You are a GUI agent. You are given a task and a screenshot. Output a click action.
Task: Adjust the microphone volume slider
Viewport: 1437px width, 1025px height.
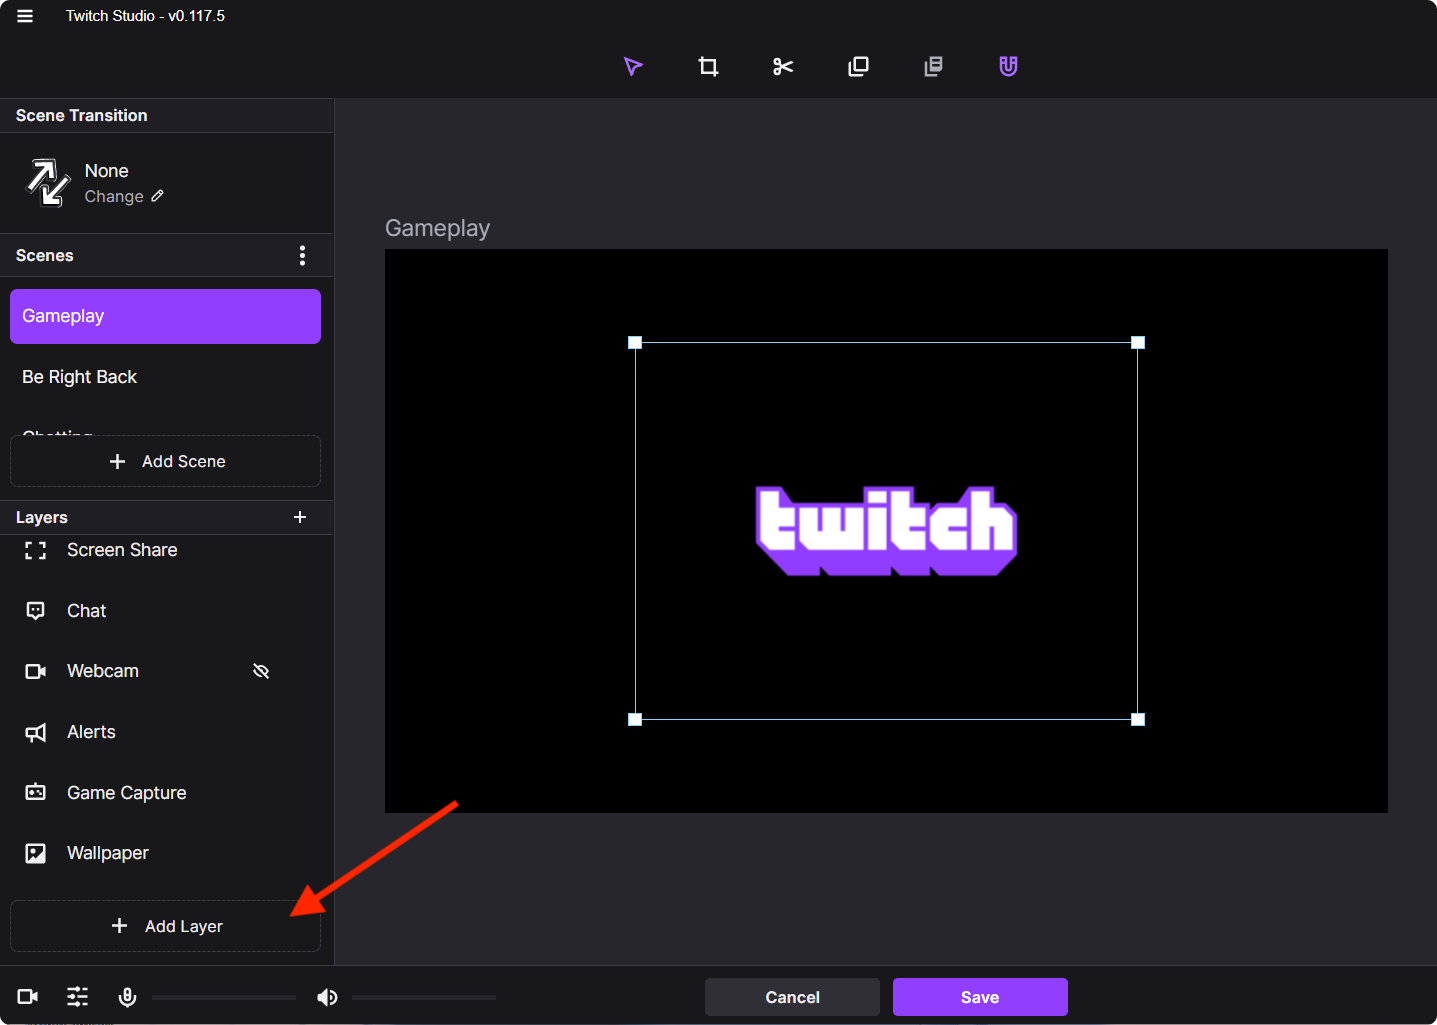click(x=224, y=997)
